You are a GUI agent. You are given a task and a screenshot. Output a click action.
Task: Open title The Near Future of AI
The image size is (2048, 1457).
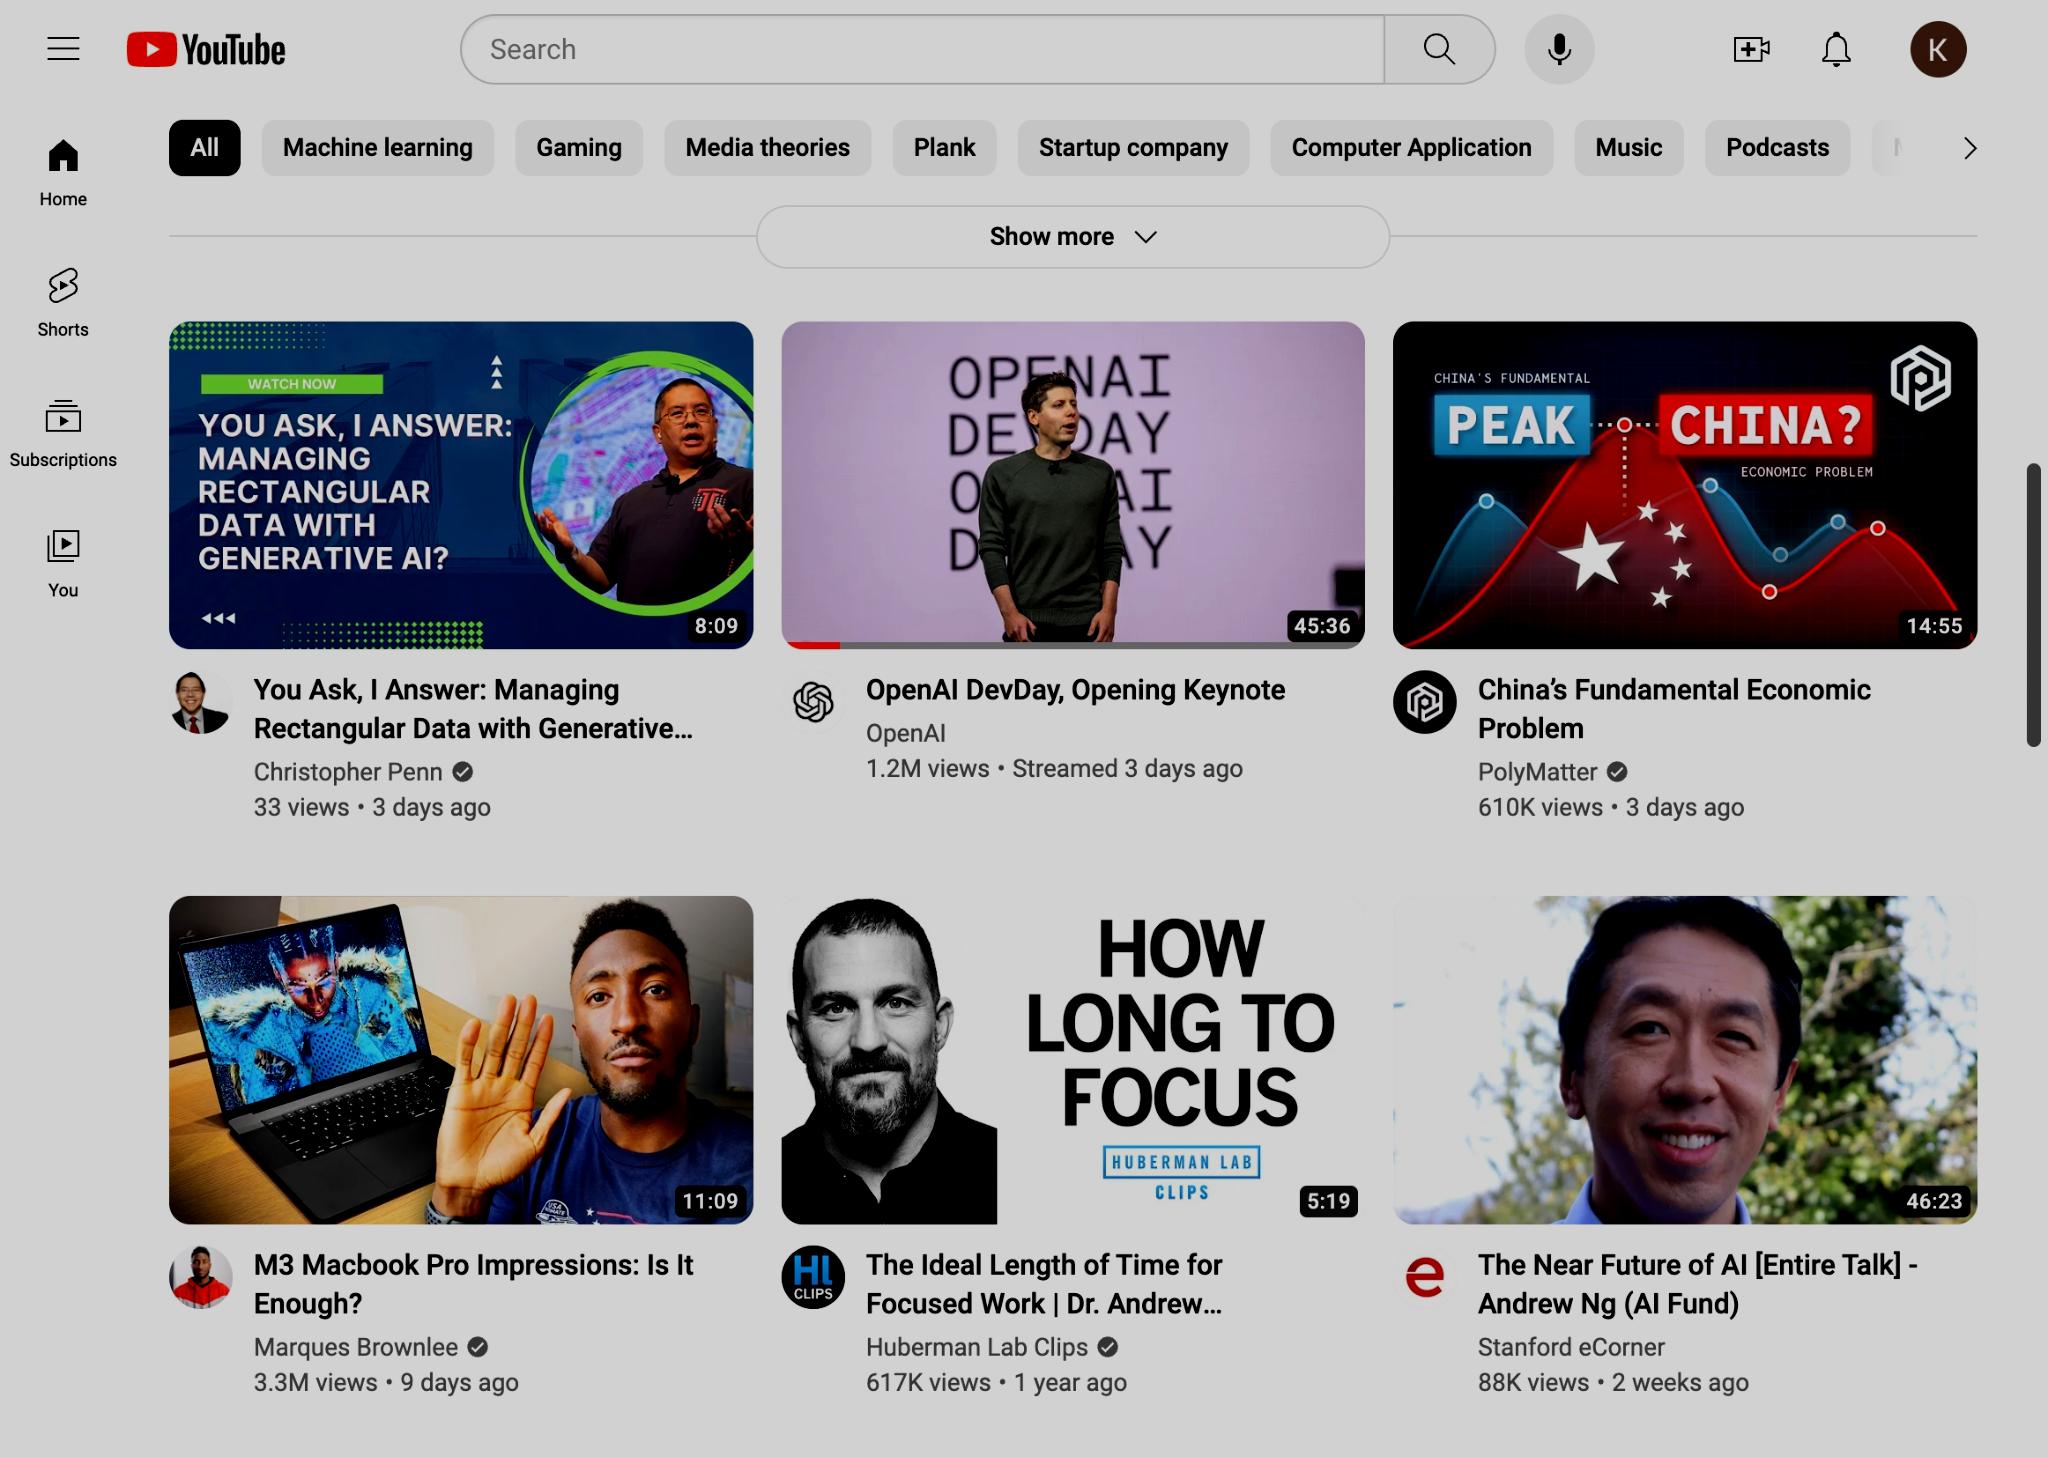pos(1697,1284)
